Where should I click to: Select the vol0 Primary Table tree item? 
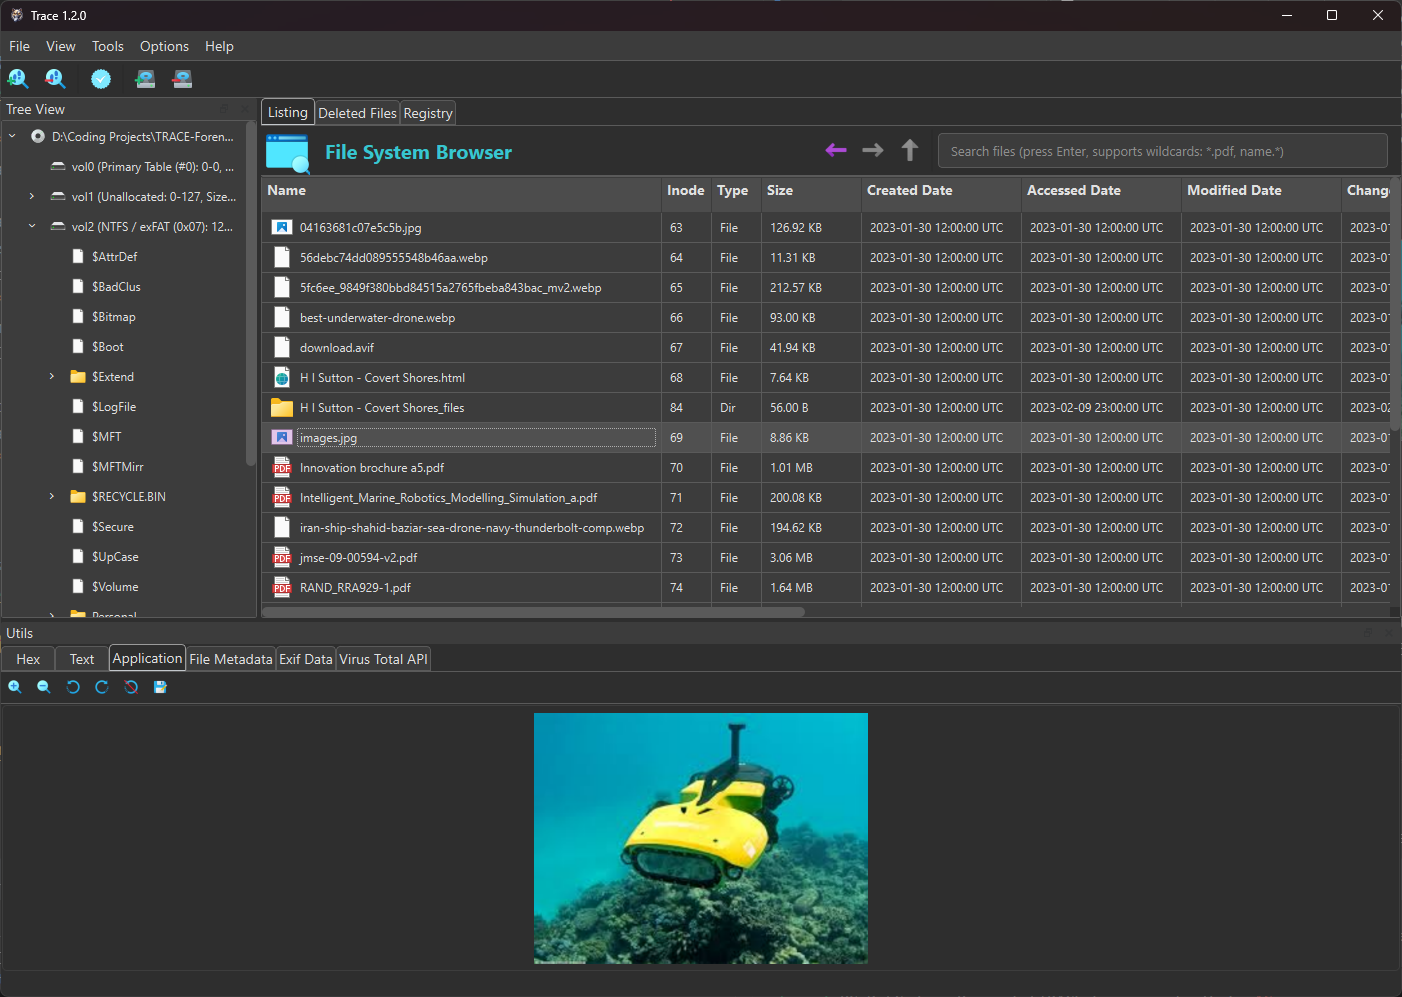coord(143,167)
